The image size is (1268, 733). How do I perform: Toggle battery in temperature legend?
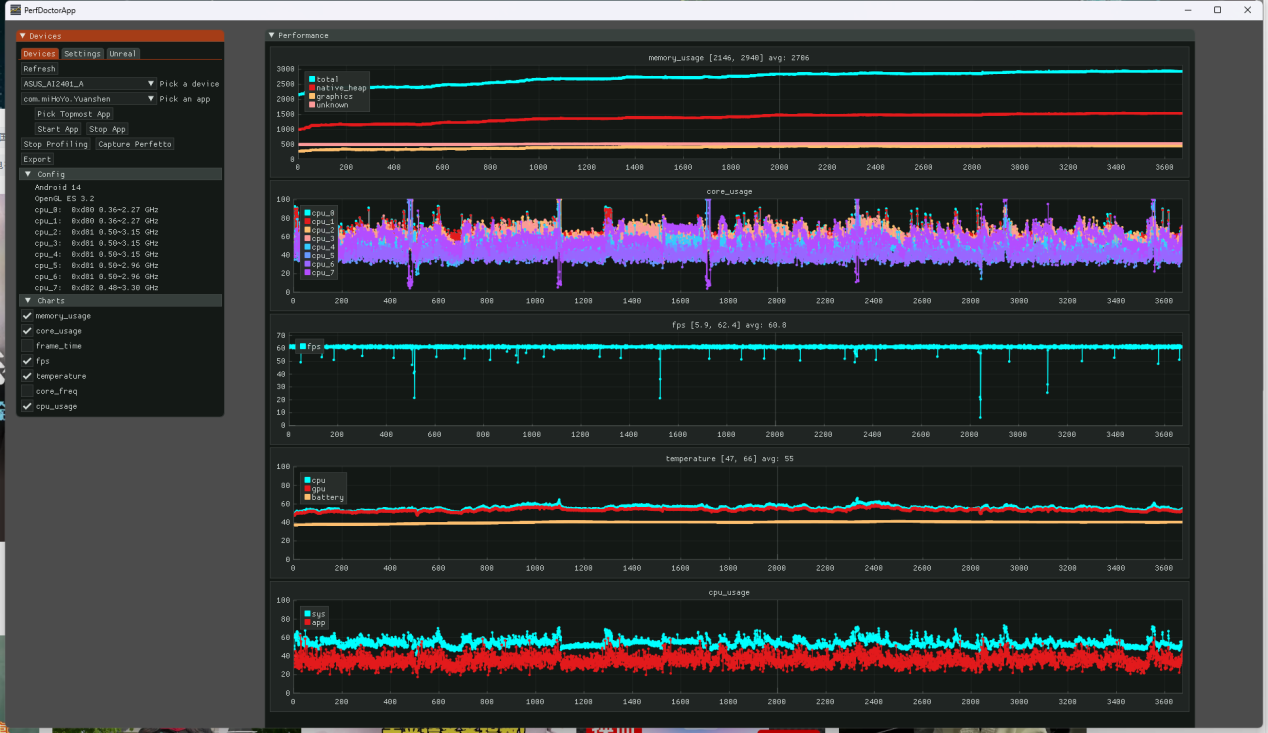[x=324, y=497]
